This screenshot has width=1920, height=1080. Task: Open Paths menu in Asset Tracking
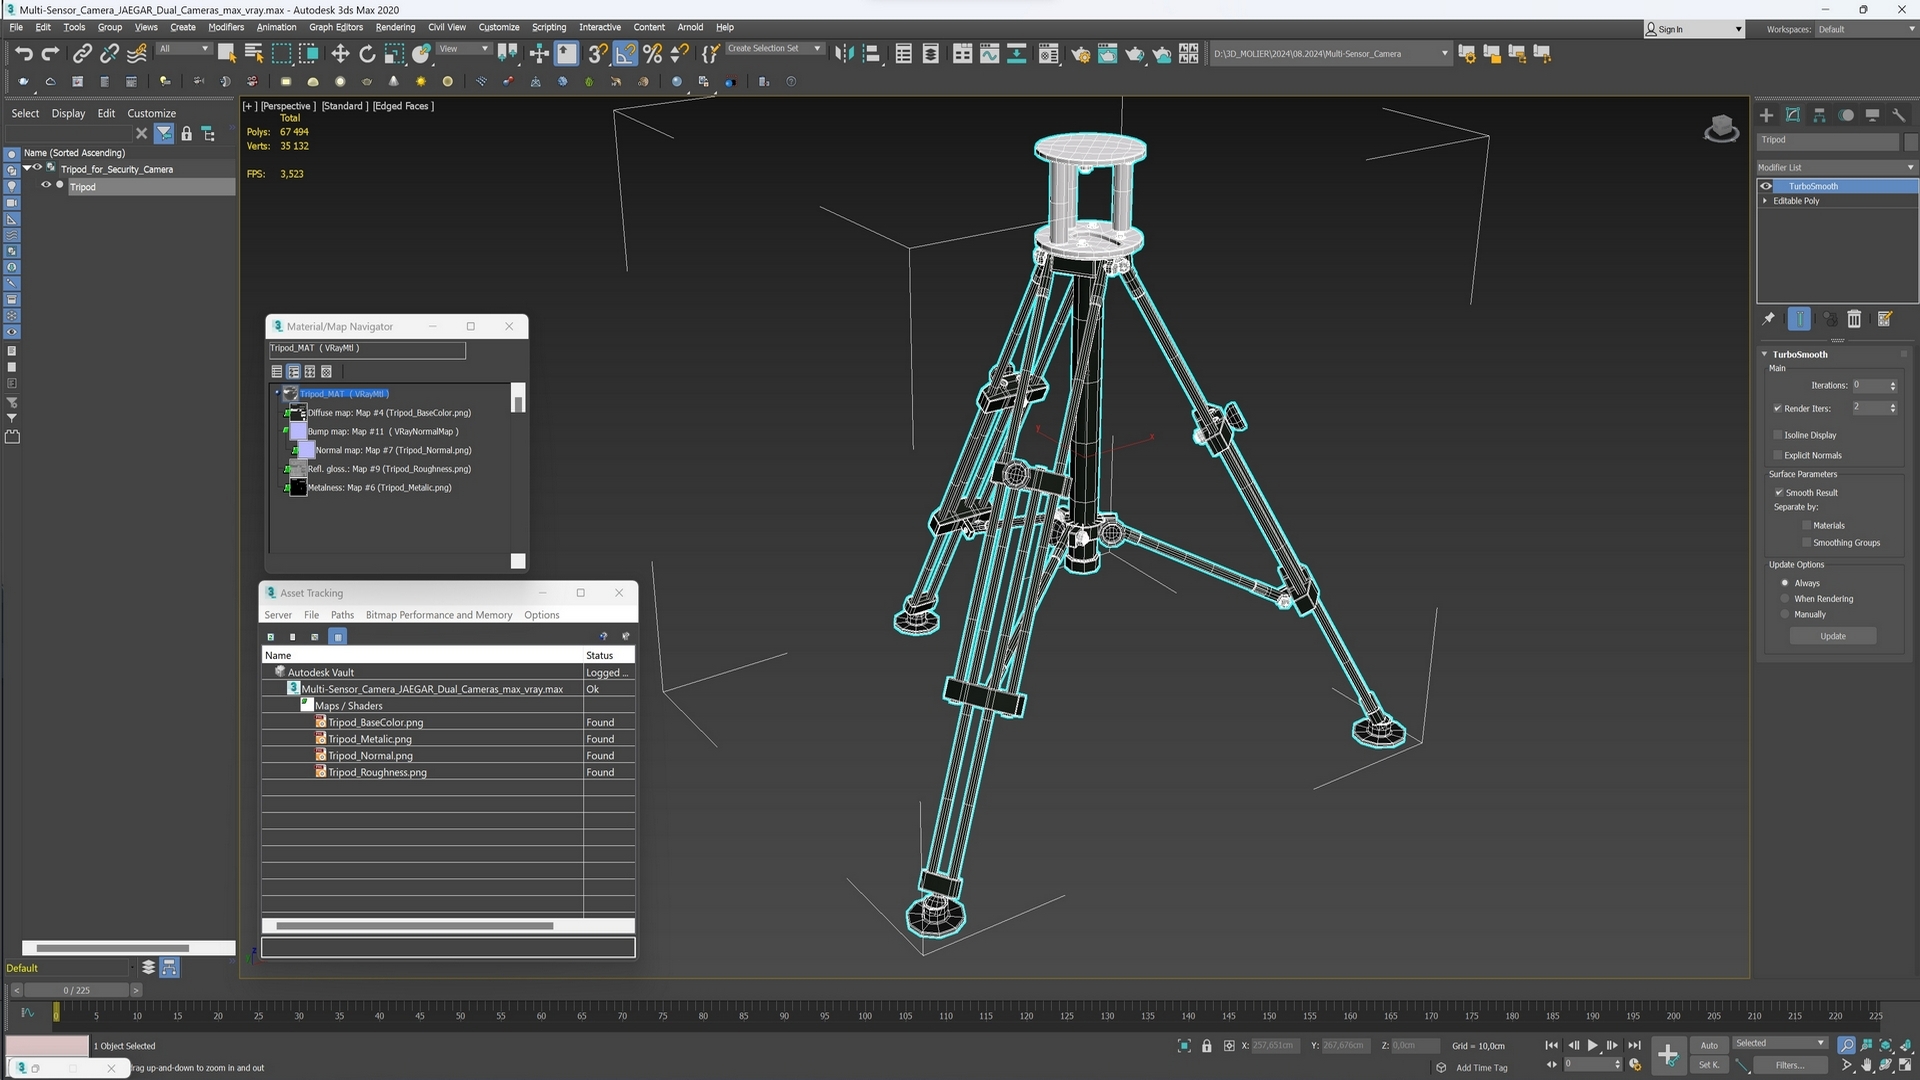[342, 615]
